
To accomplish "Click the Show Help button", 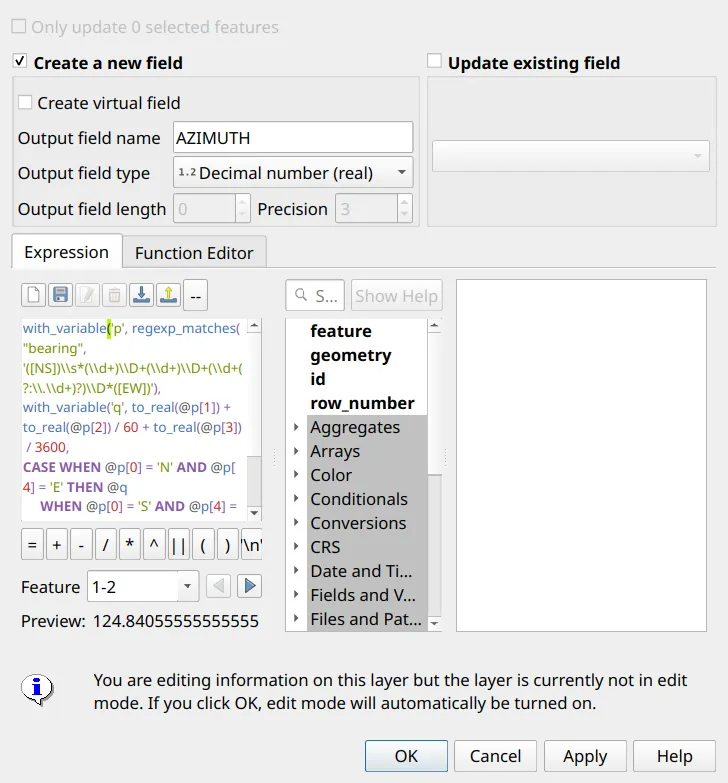I will point(396,296).
